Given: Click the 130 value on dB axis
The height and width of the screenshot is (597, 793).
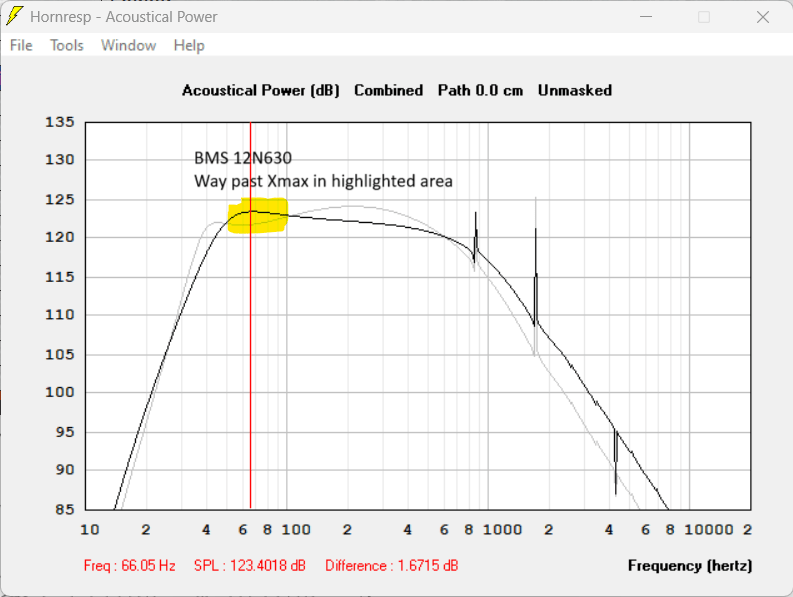Looking at the screenshot, I should [60, 159].
